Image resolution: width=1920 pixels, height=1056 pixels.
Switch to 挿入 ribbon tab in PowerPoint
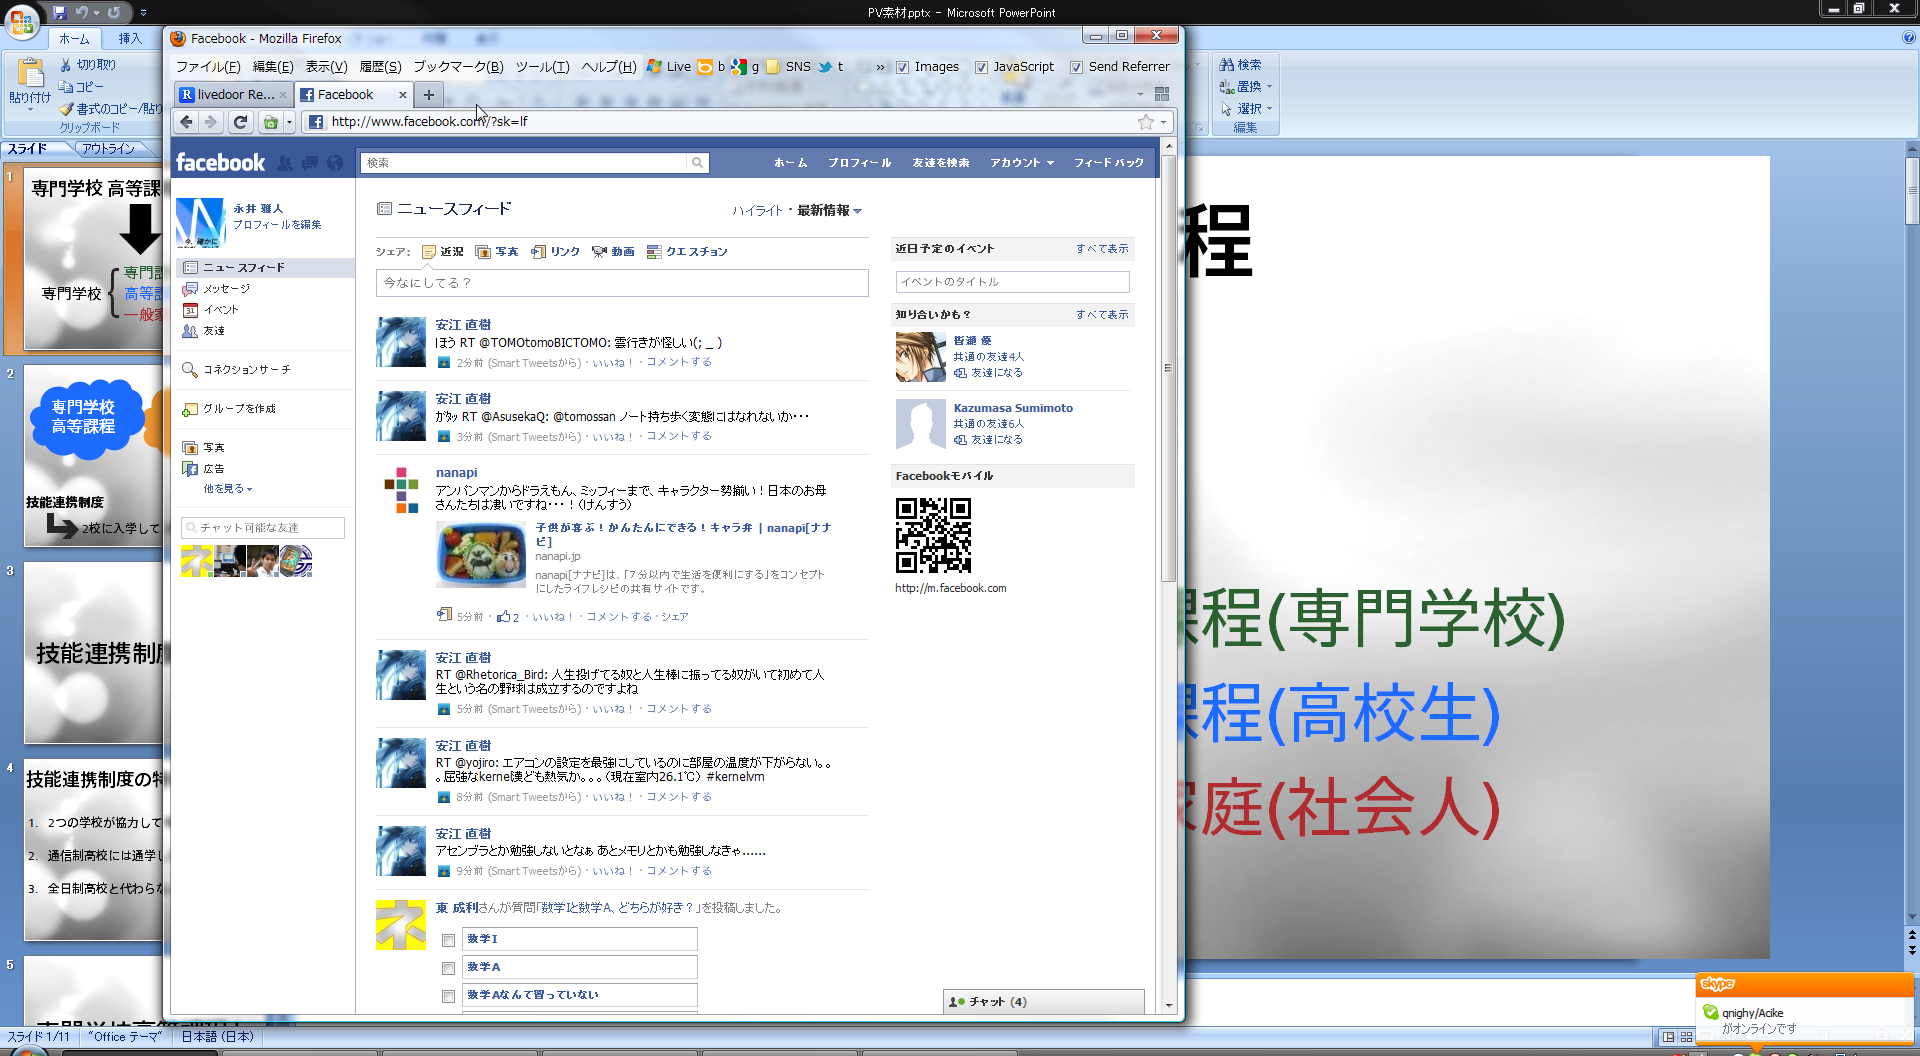click(x=130, y=39)
